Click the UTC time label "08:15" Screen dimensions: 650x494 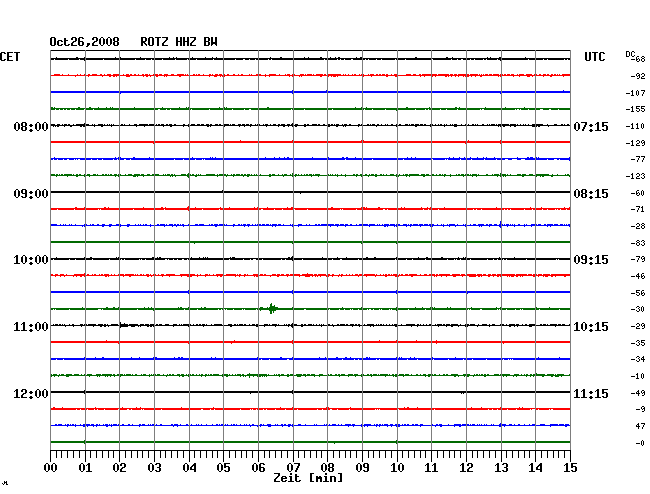tap(591, 194)
